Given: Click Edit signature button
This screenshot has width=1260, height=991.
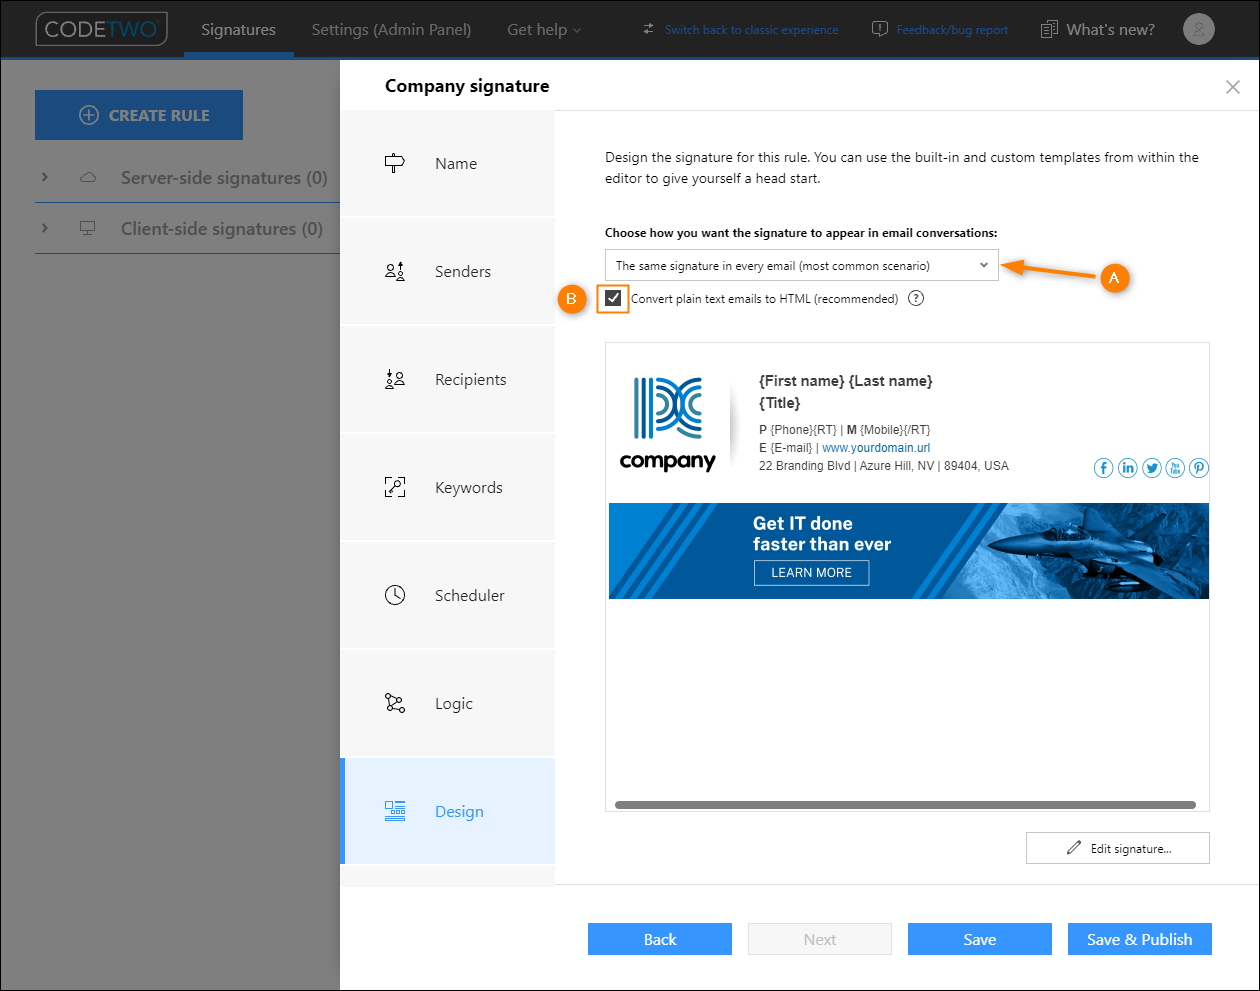Looking at the screenshot, I should [x=1118, y=848].
